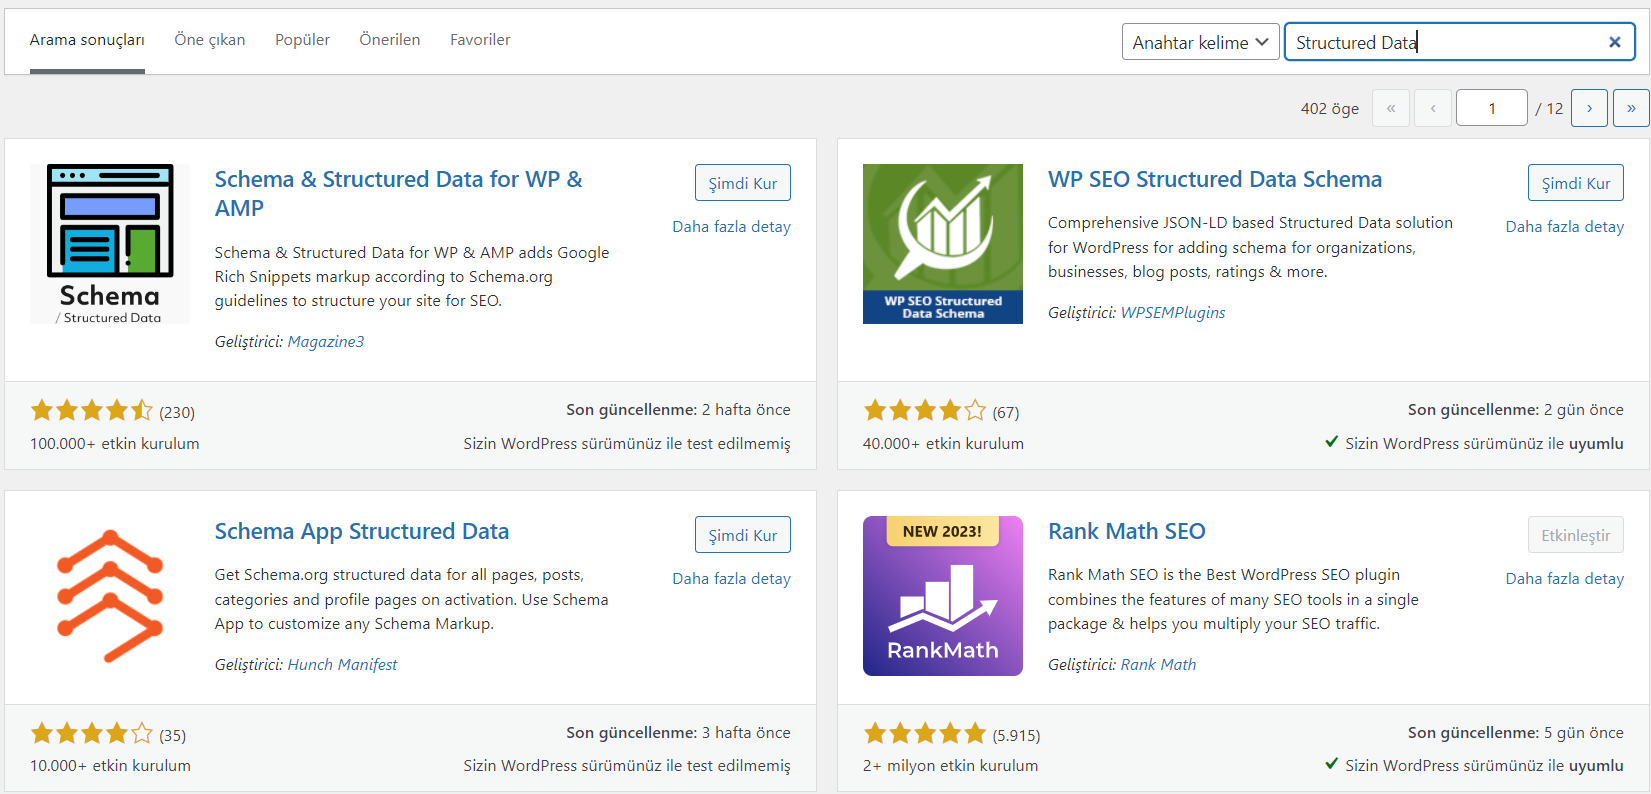Open Daha fazla detay for Schema App

coord(731,579)
